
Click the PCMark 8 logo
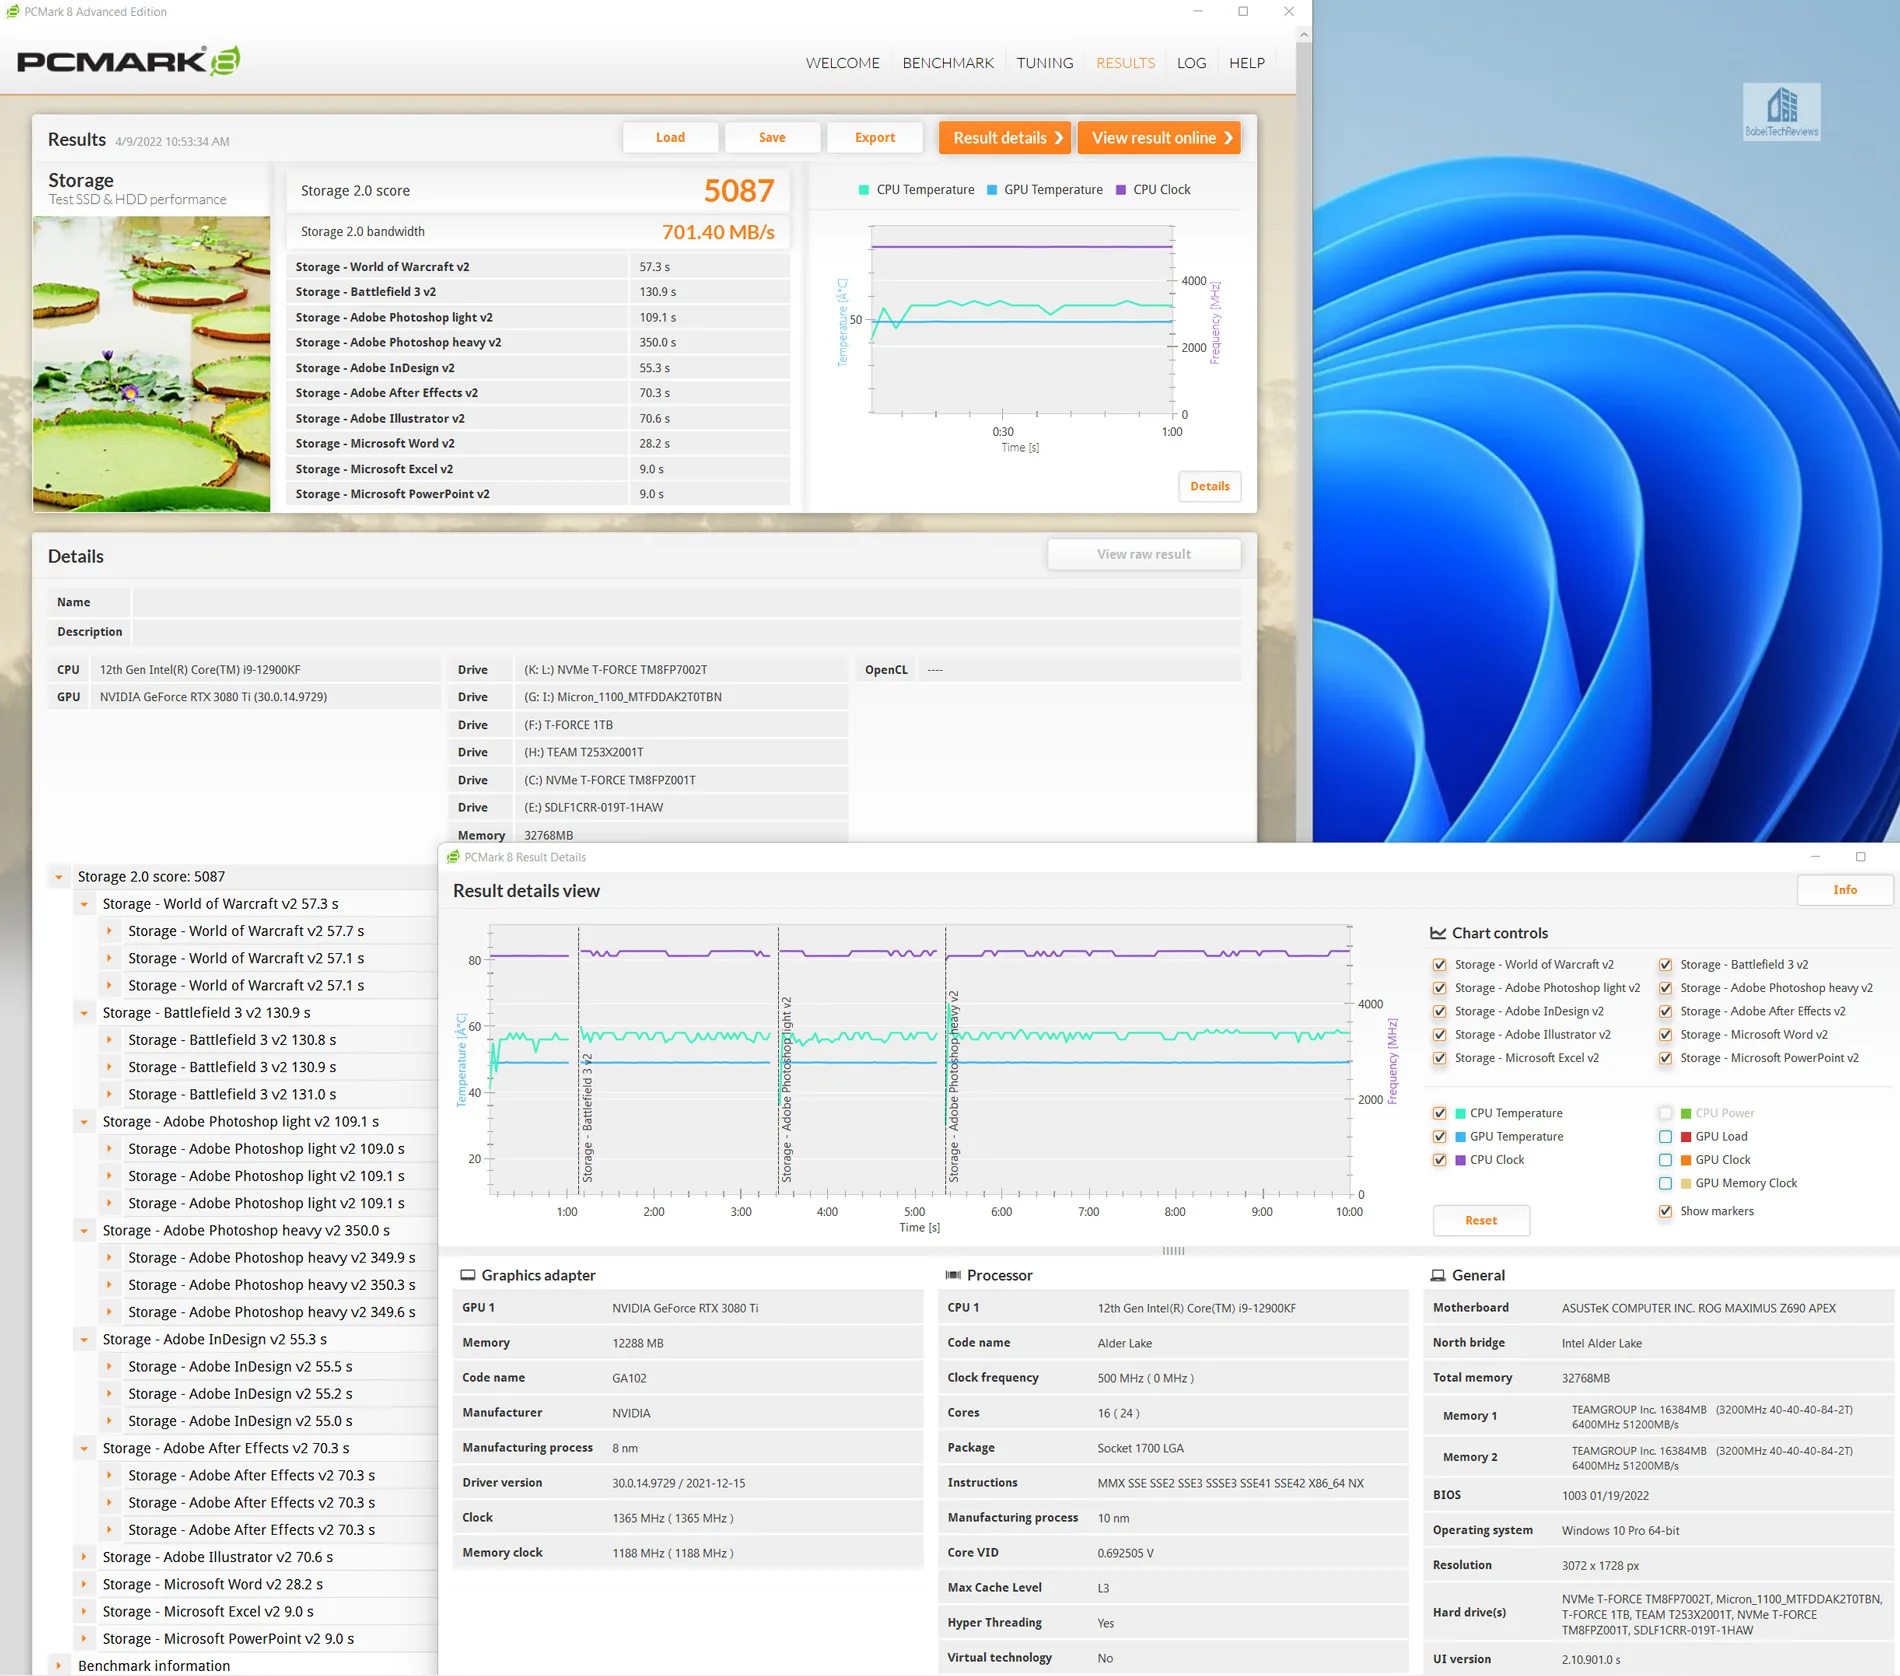128,61
